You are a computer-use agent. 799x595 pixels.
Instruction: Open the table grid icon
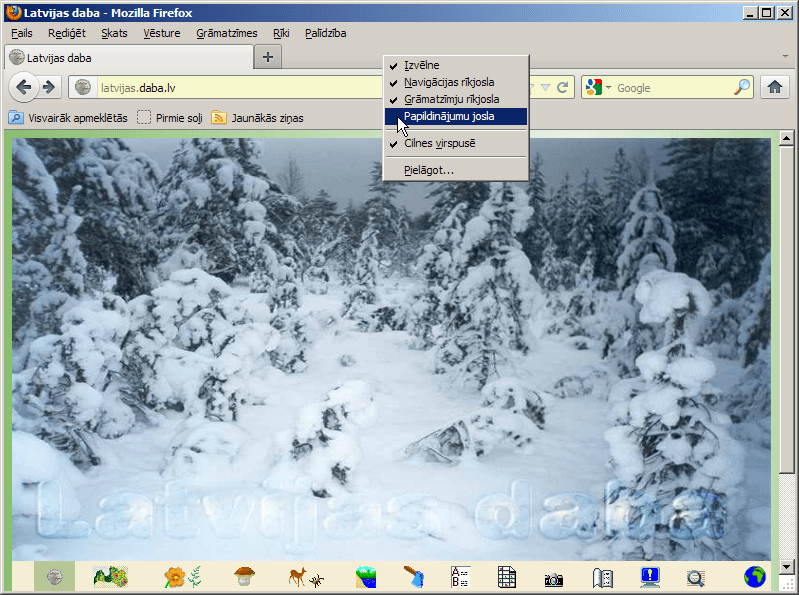point(507,577)
